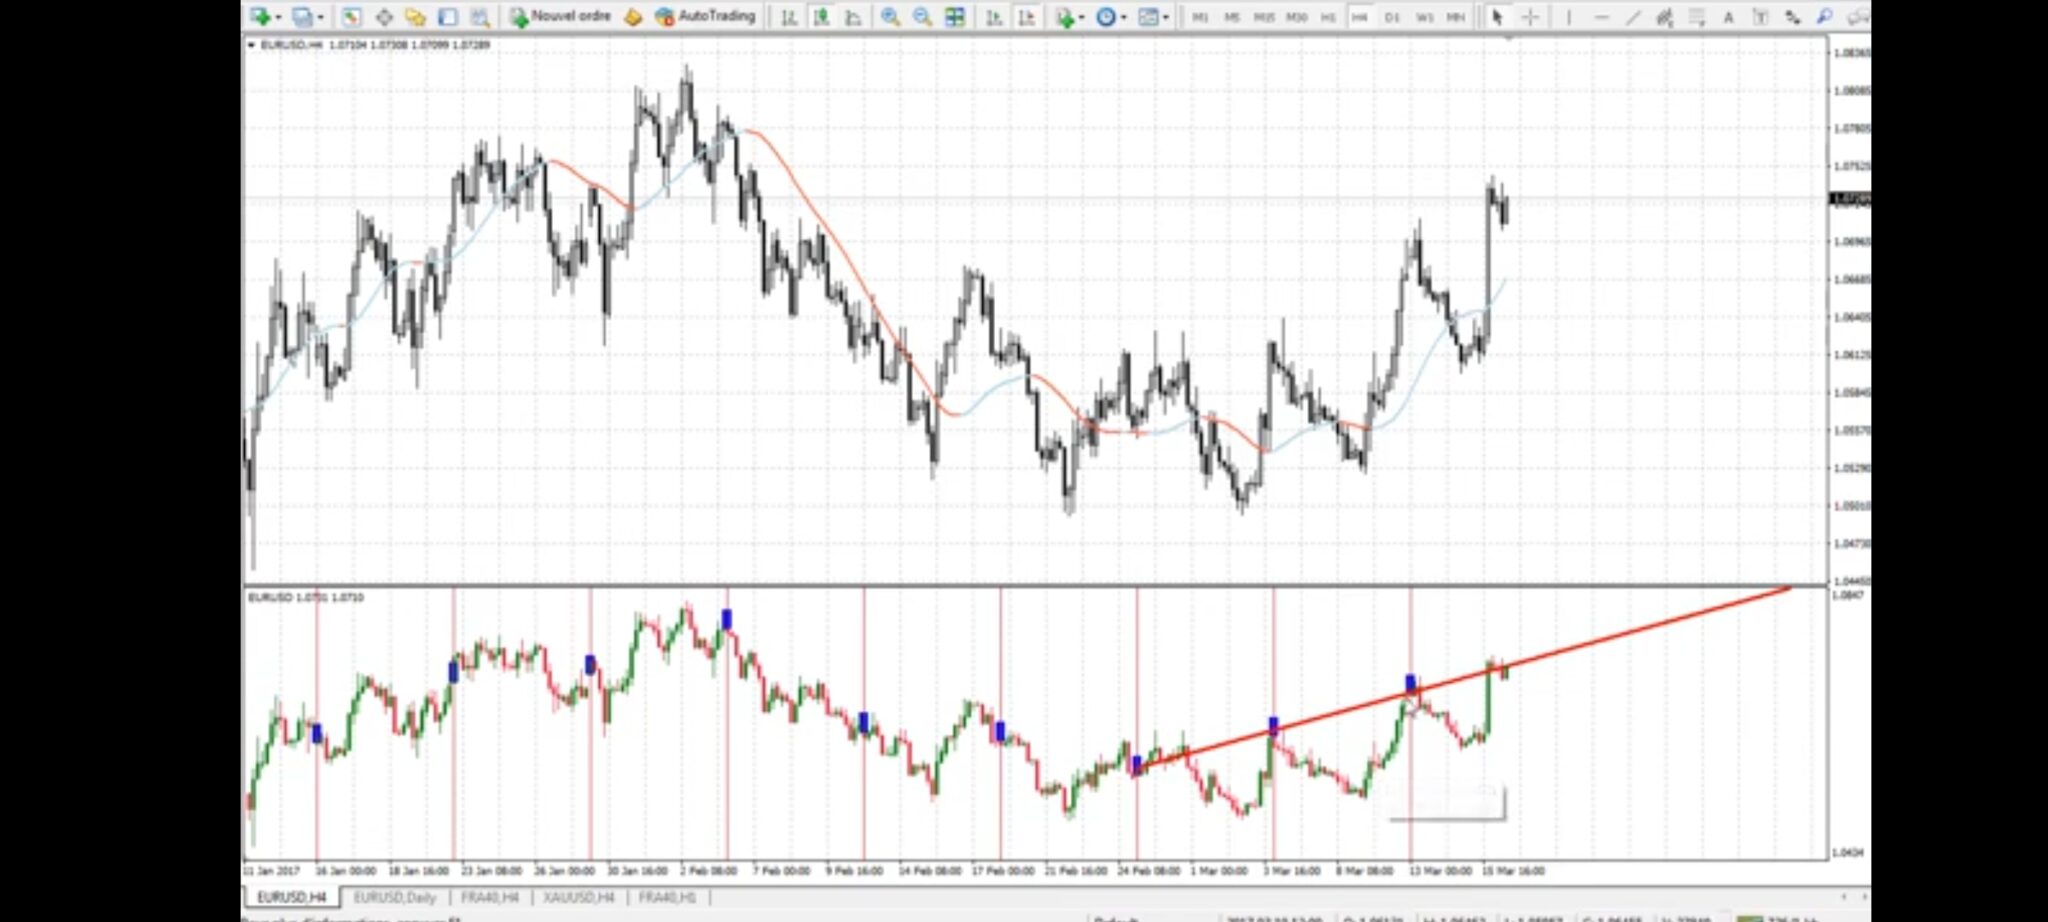Expand the New Chart dropdown arrow
Image resolution: width=2048 pixels, height=922 pixels.
click(277, 17)
